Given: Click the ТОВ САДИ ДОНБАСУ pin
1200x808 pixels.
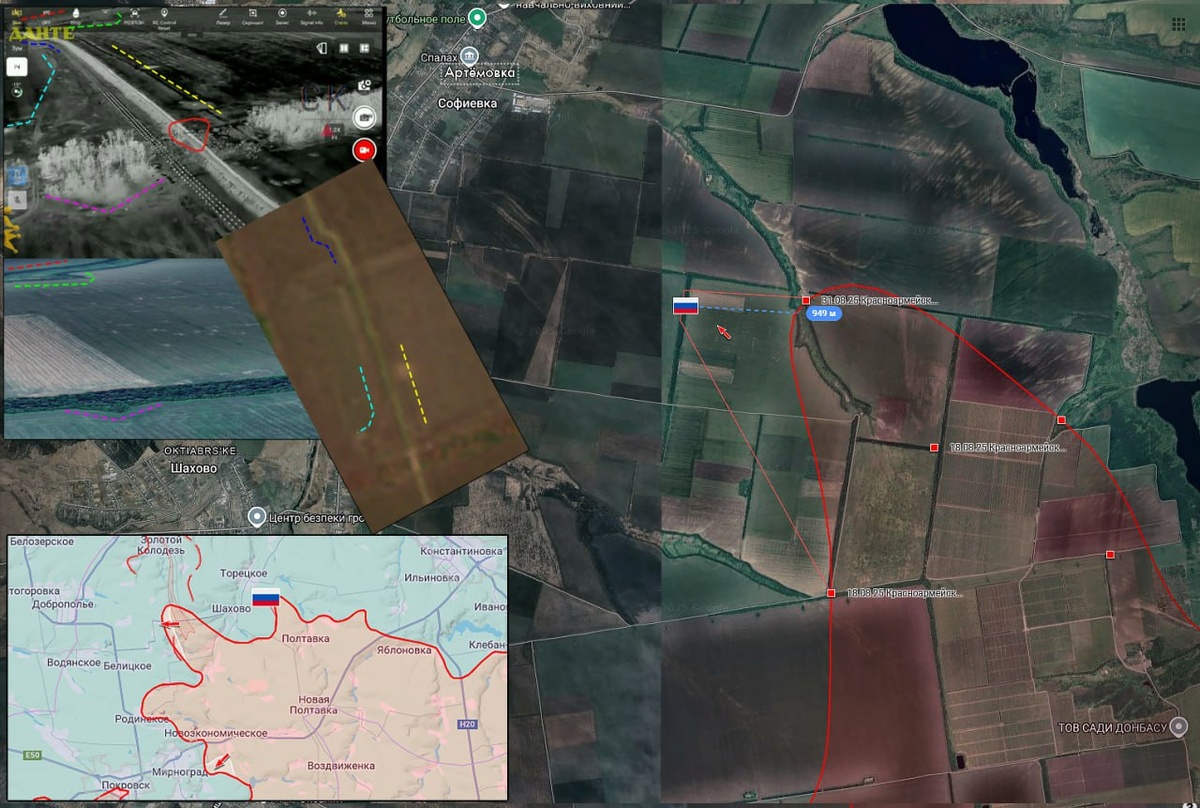Looking at the screenshot, I should coord(1180,726).
